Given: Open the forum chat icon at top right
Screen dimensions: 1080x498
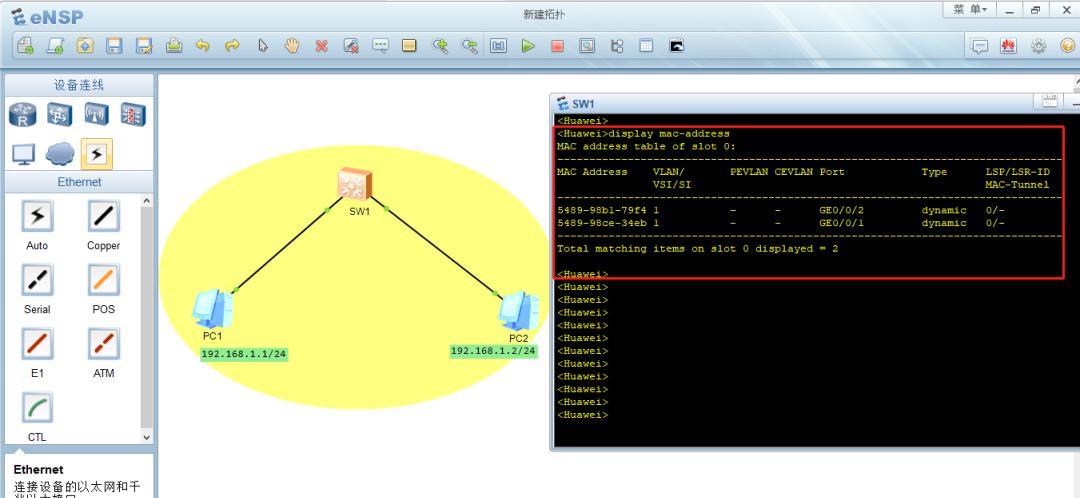Looking at the screenshot, I should pos(979,46).
